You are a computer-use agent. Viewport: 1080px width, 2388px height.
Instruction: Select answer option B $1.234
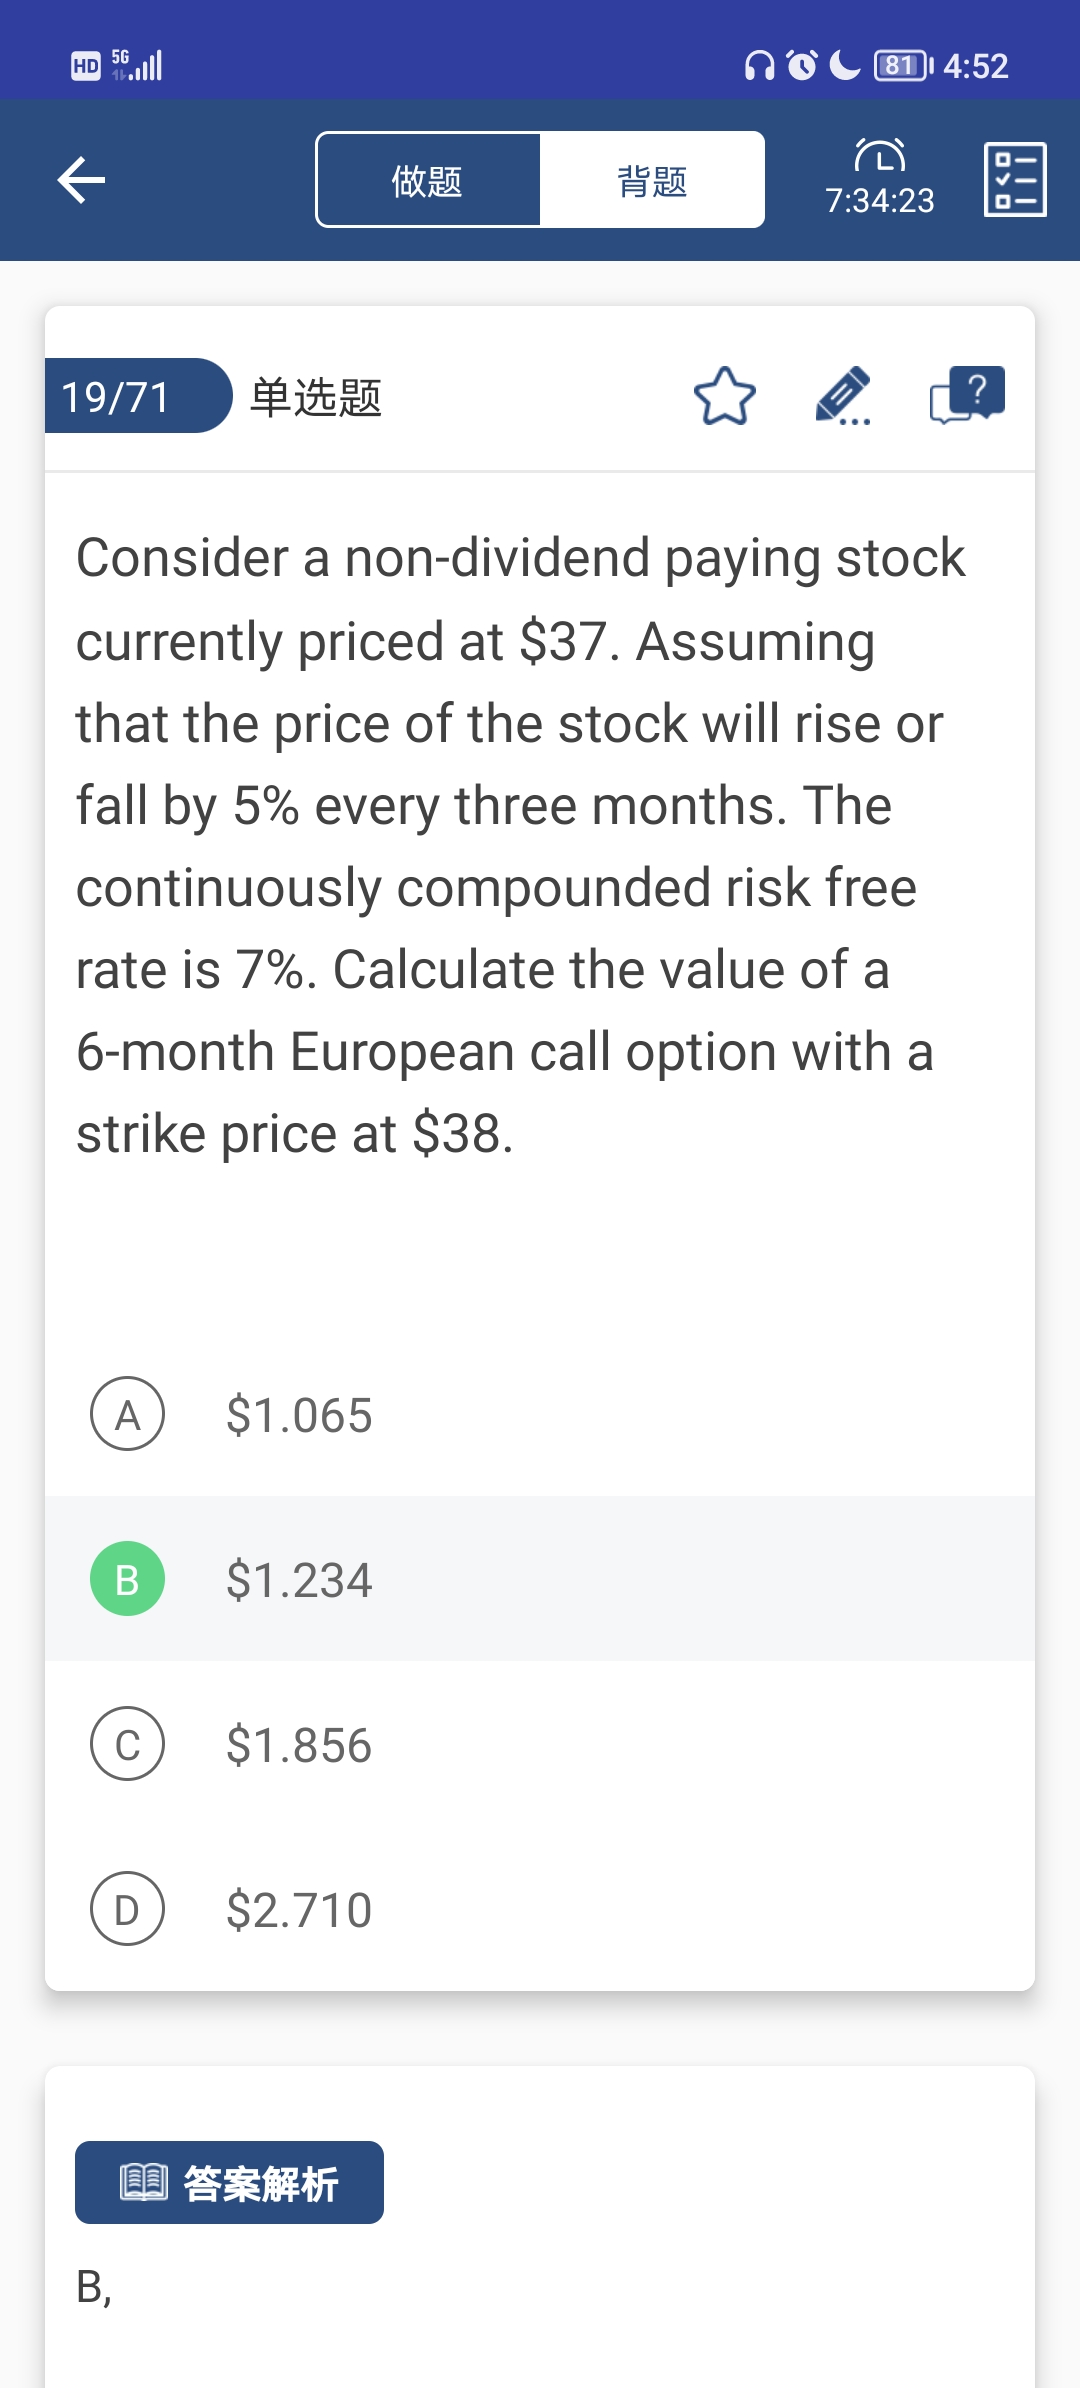pyautogui.click(x=128, y=1579)
